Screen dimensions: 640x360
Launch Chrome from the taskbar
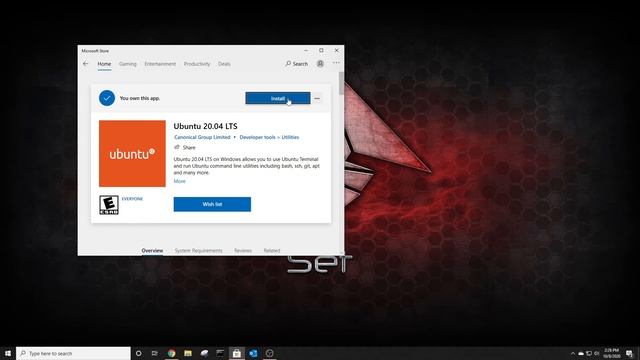[x=171, y=353]
